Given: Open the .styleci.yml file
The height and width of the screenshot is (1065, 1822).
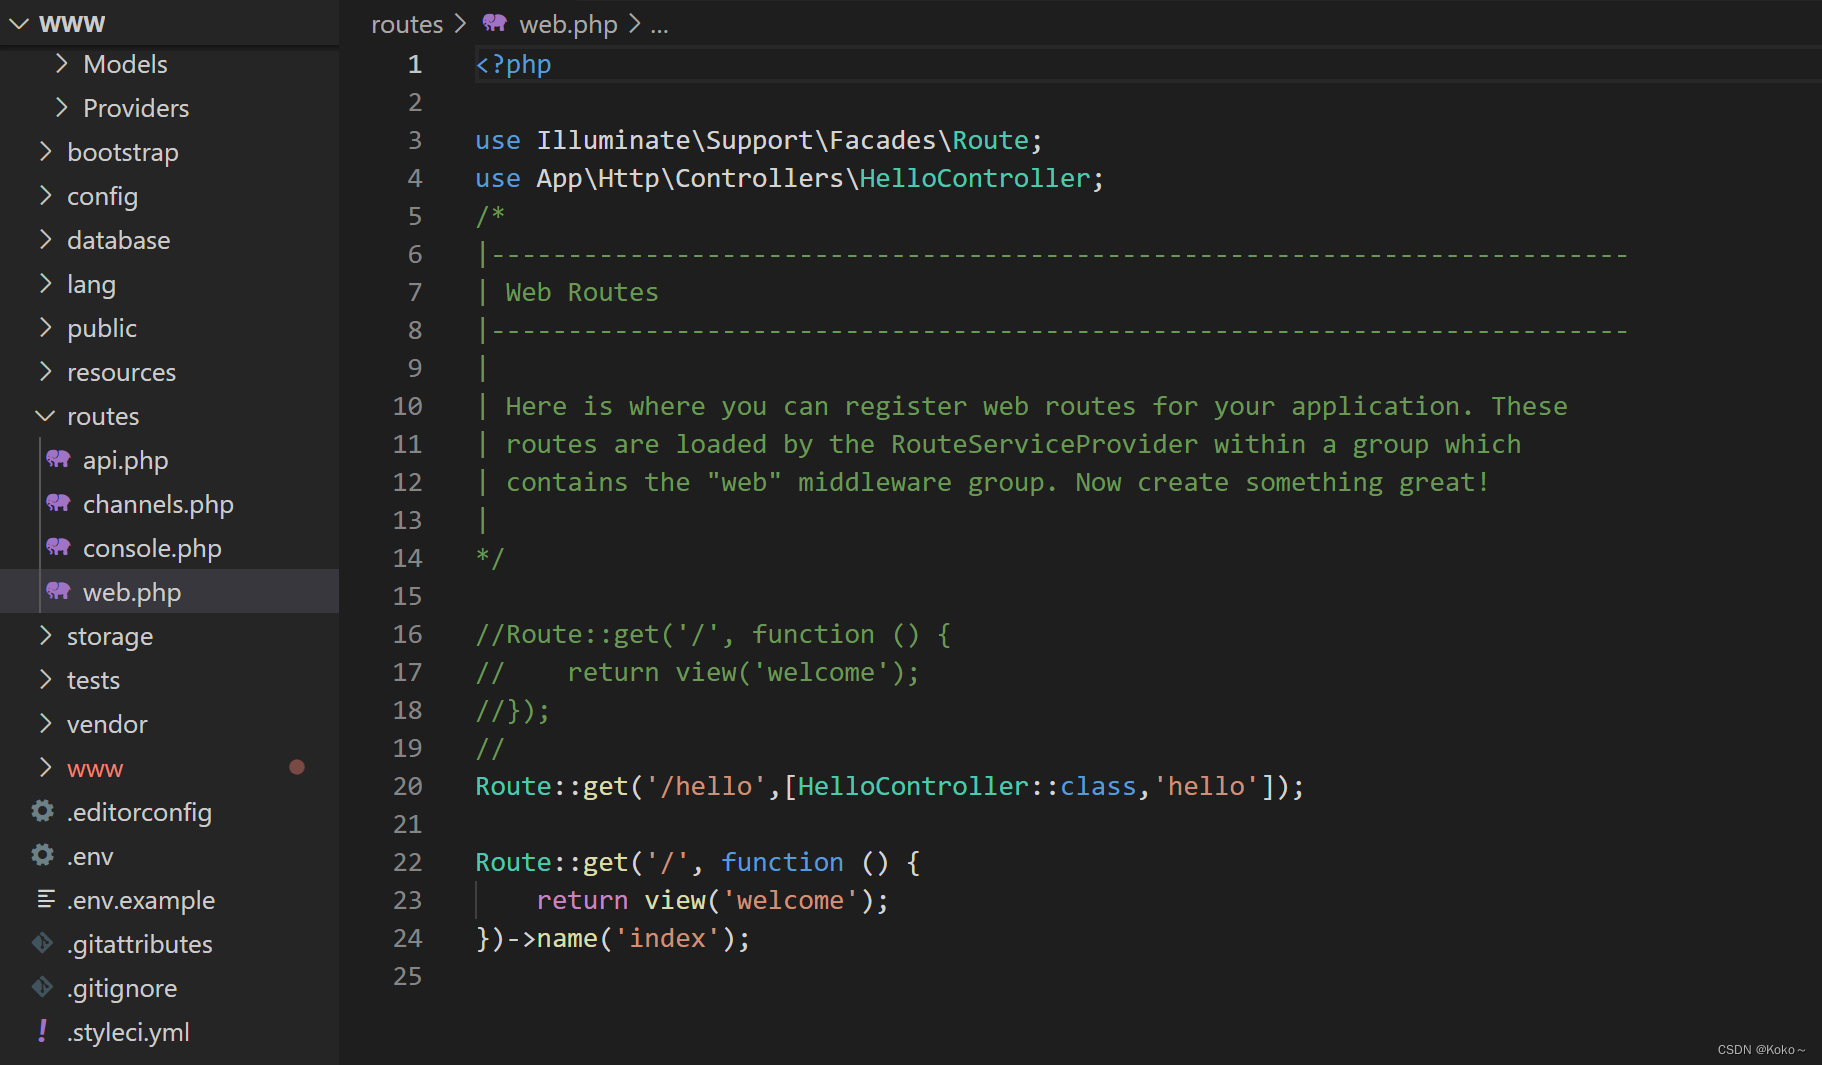Looking at the screenshot, I should pyautogui.click(x=128, y=1032).
